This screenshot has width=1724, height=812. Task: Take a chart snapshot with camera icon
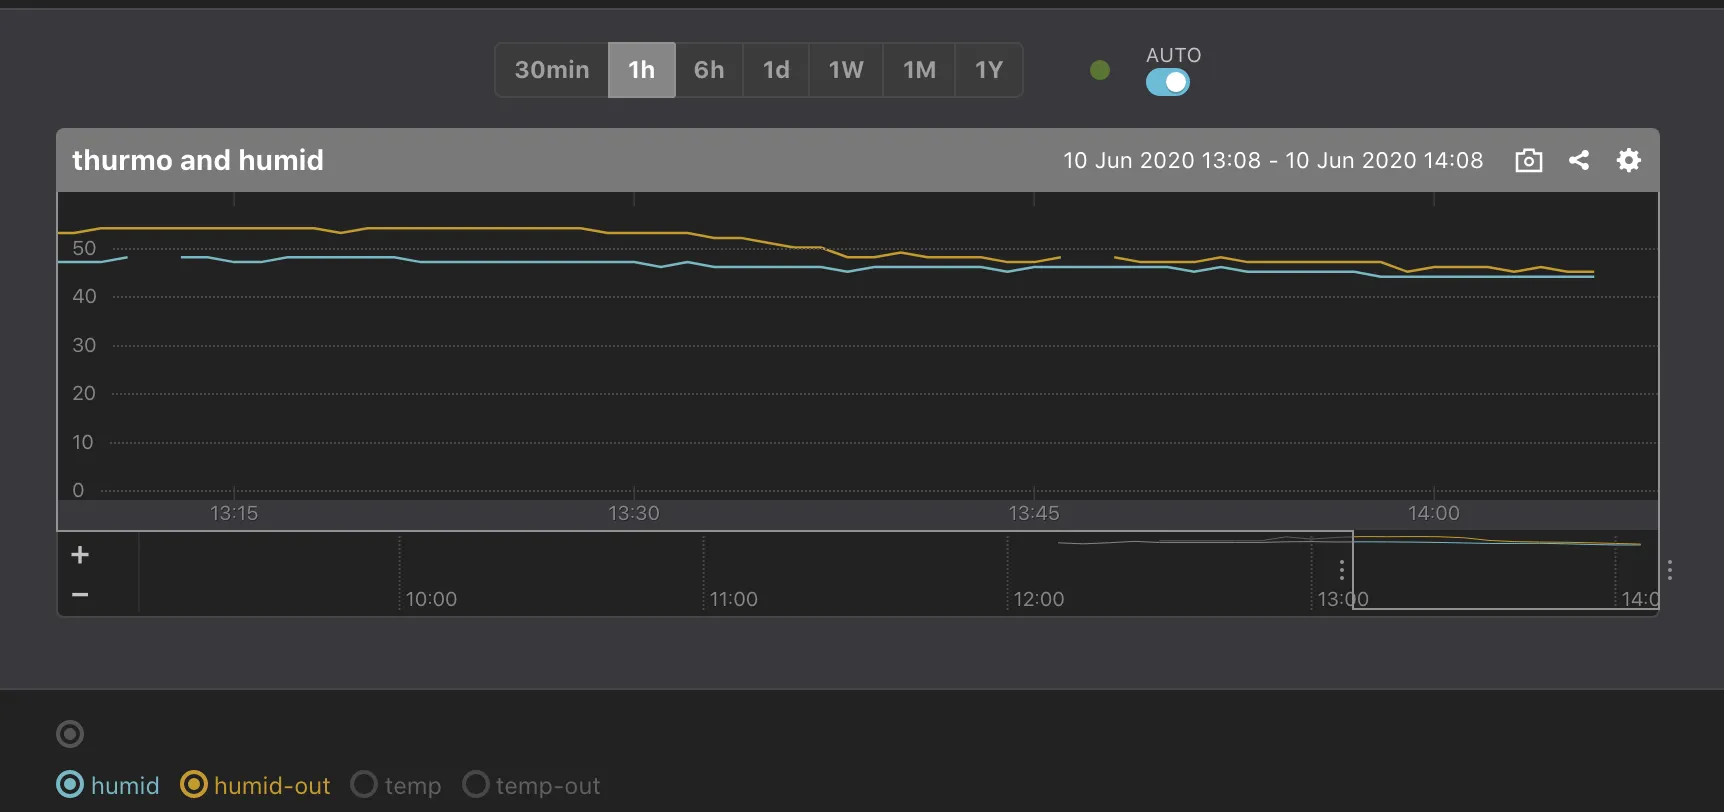pyautogui.click(x=1528, y=160)
